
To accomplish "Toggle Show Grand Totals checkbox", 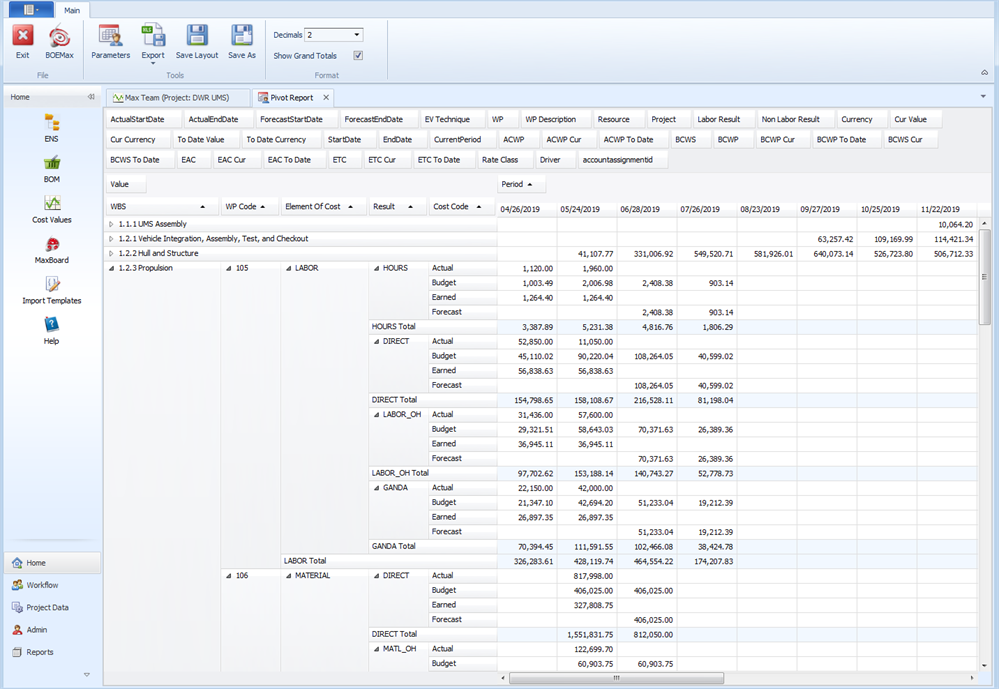I will coord(358,56).
